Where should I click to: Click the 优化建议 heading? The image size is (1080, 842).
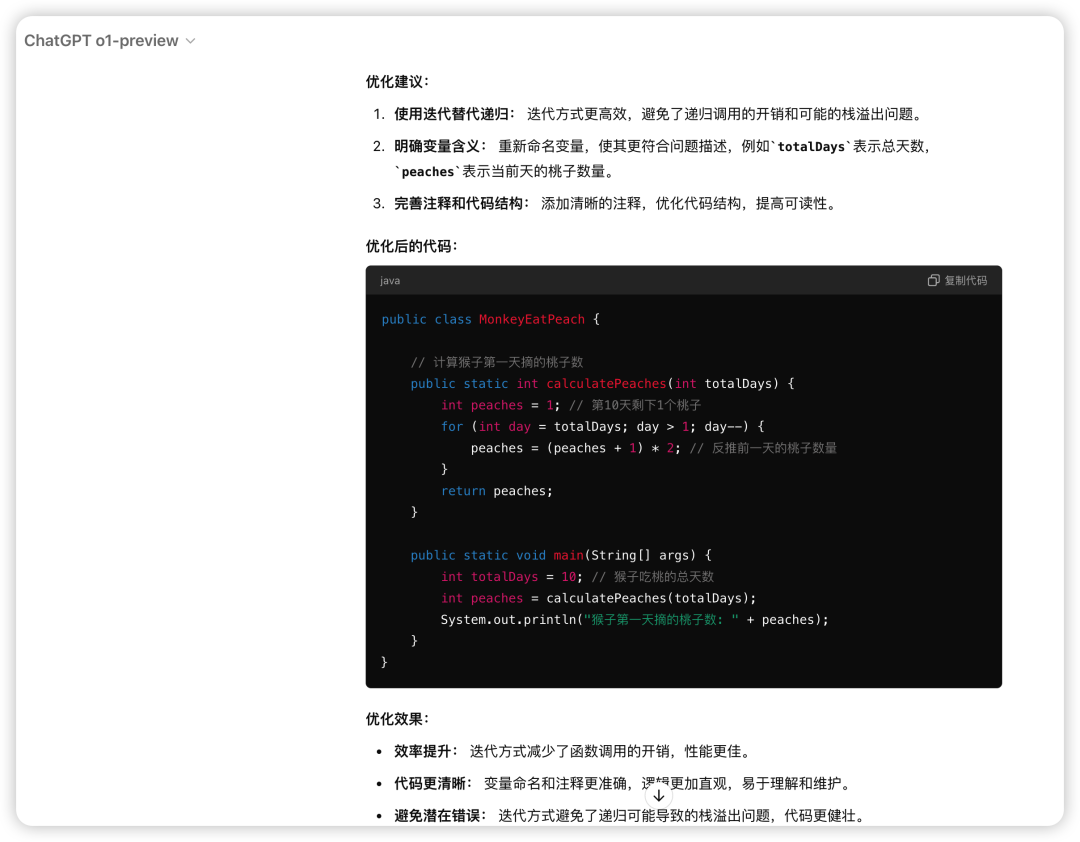(x=397, y=82)
